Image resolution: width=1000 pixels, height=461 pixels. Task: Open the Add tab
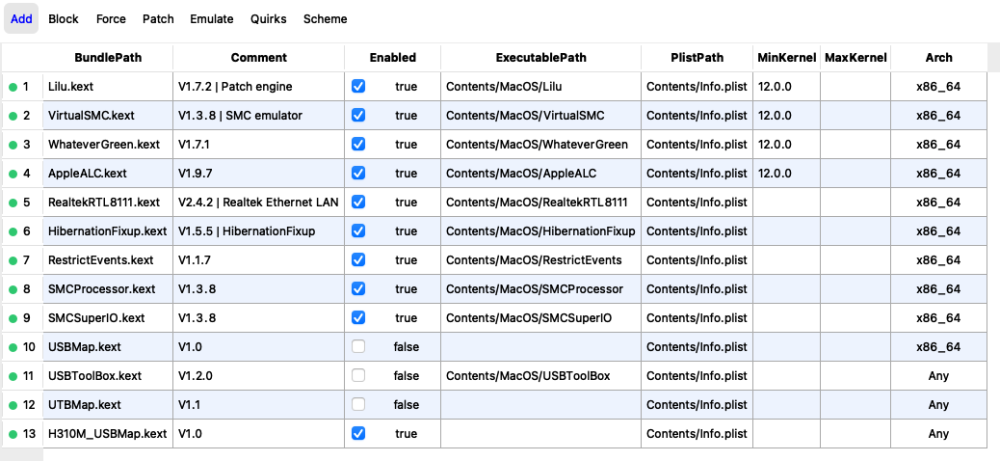21,18
